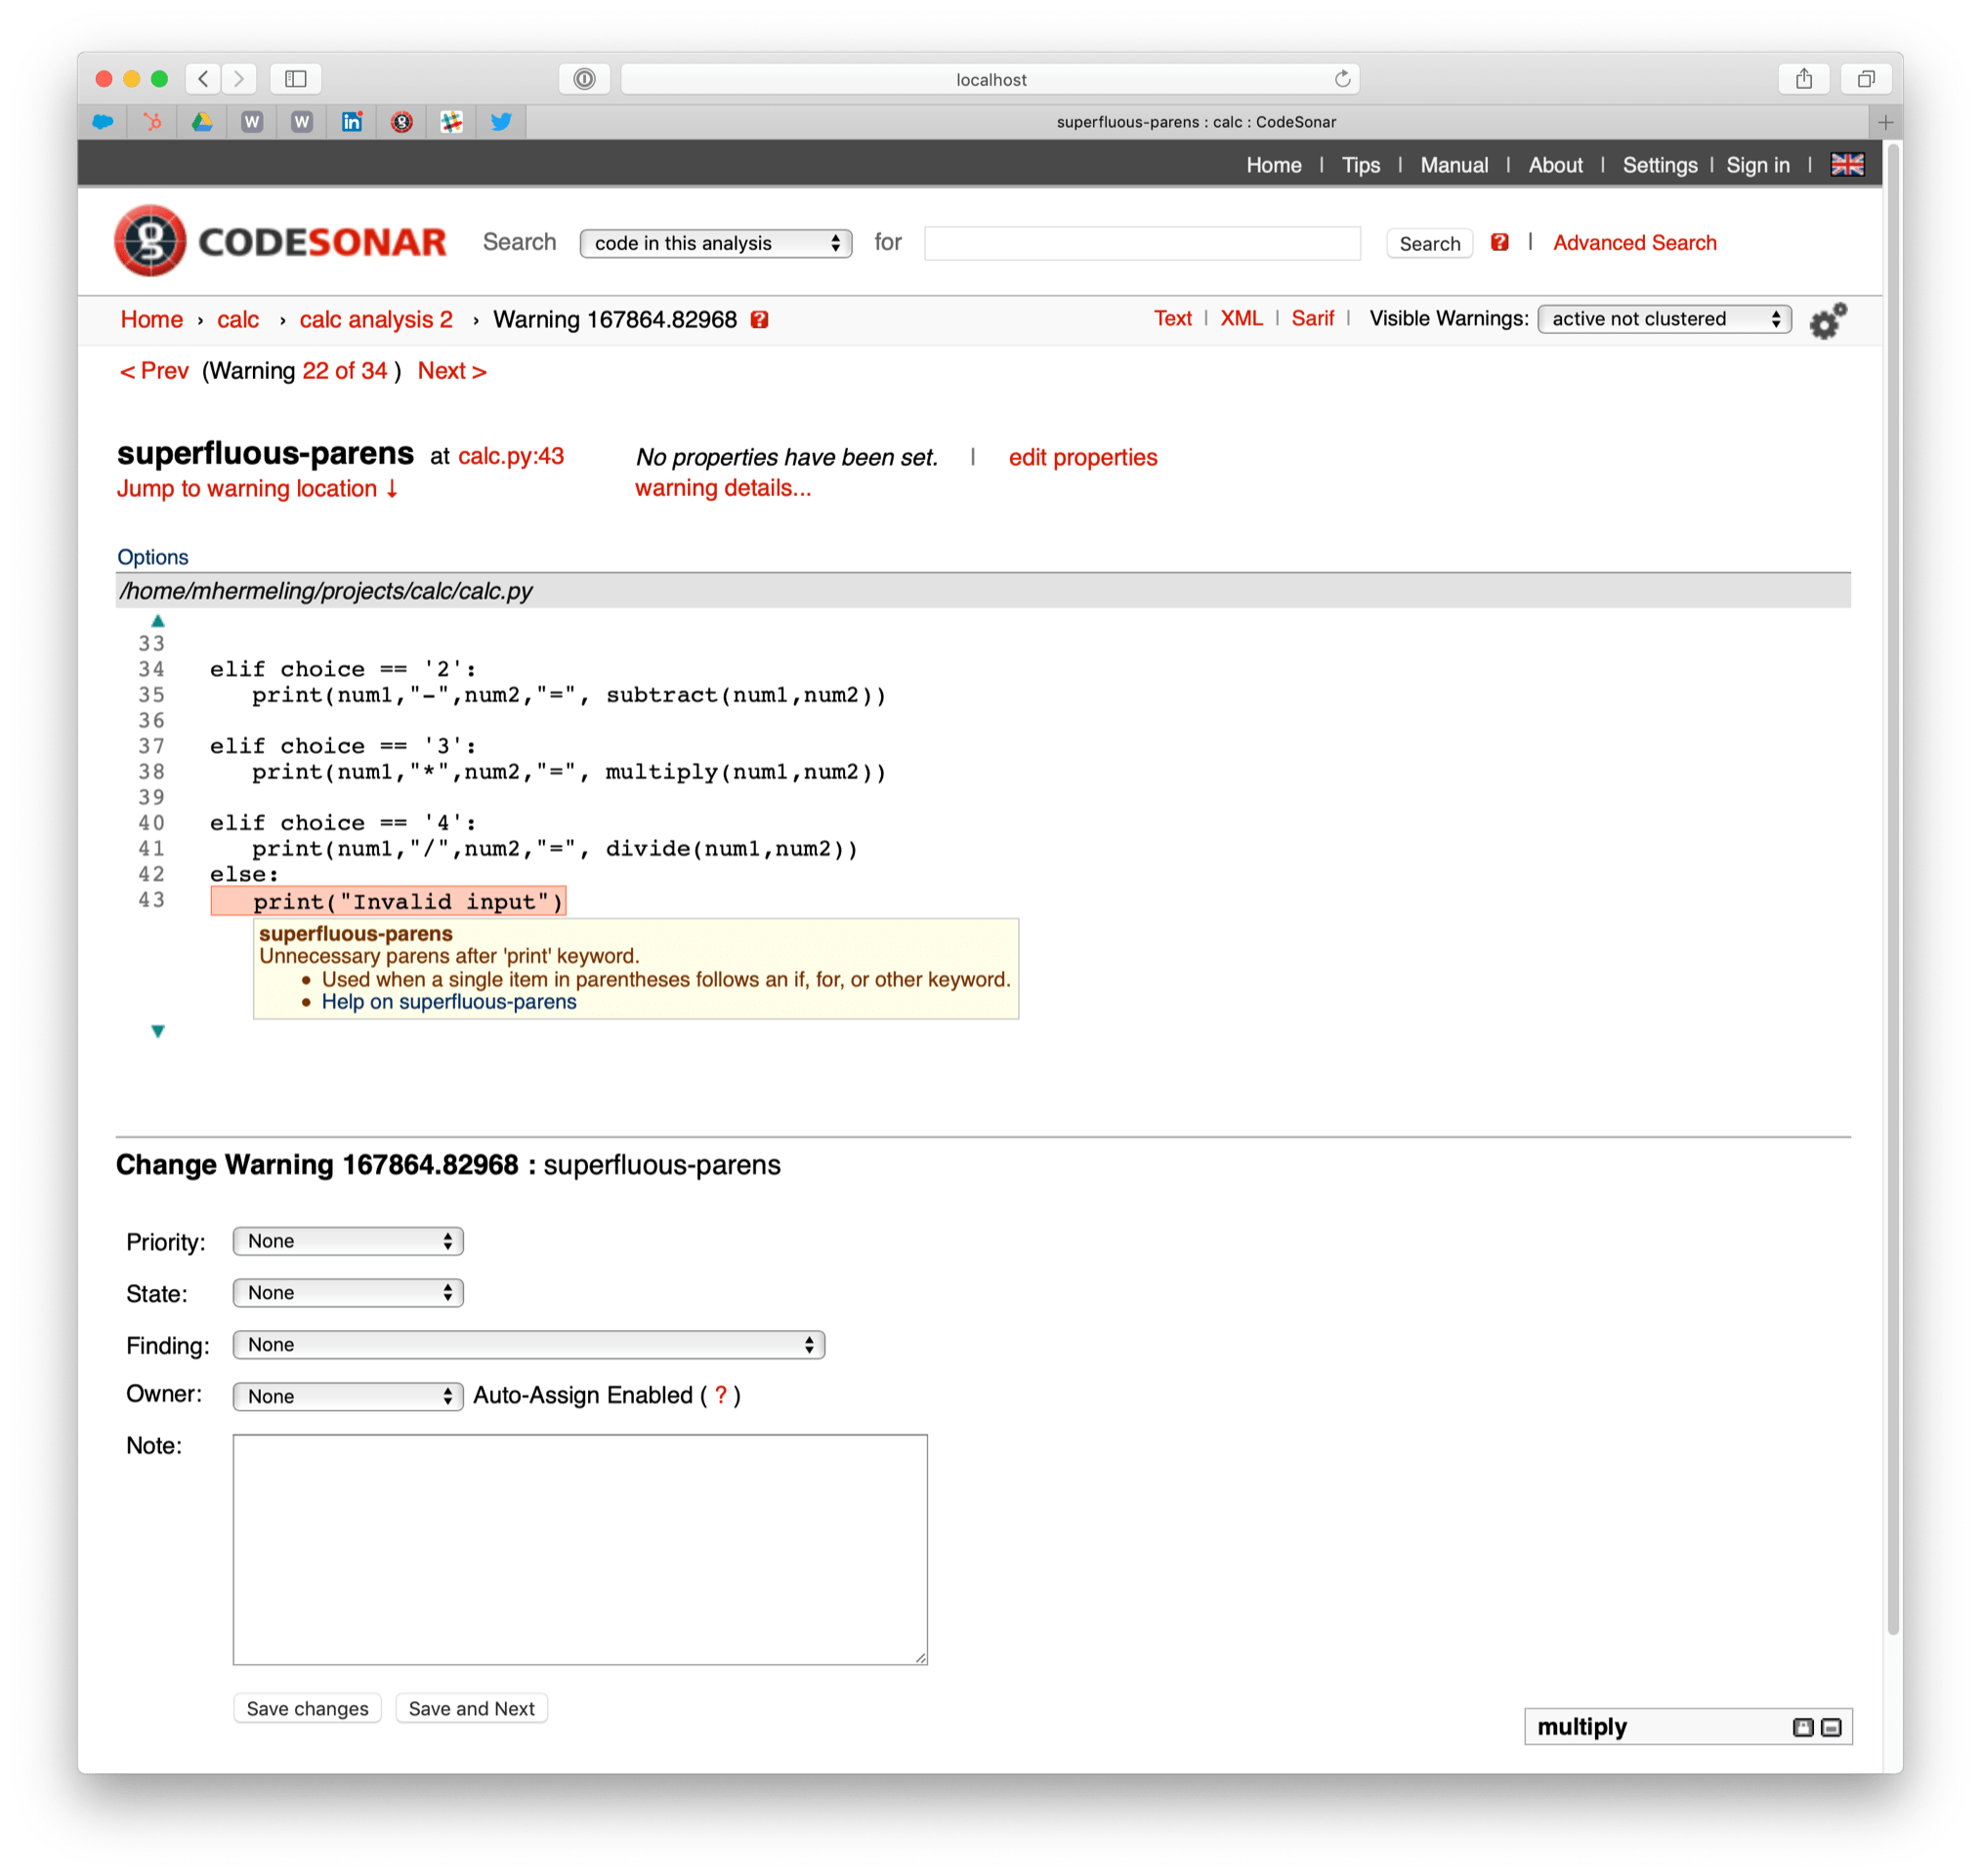
Task: Open the Visible Warnings dropdown
Action: pyautogui.click(x=1664, y=319)
